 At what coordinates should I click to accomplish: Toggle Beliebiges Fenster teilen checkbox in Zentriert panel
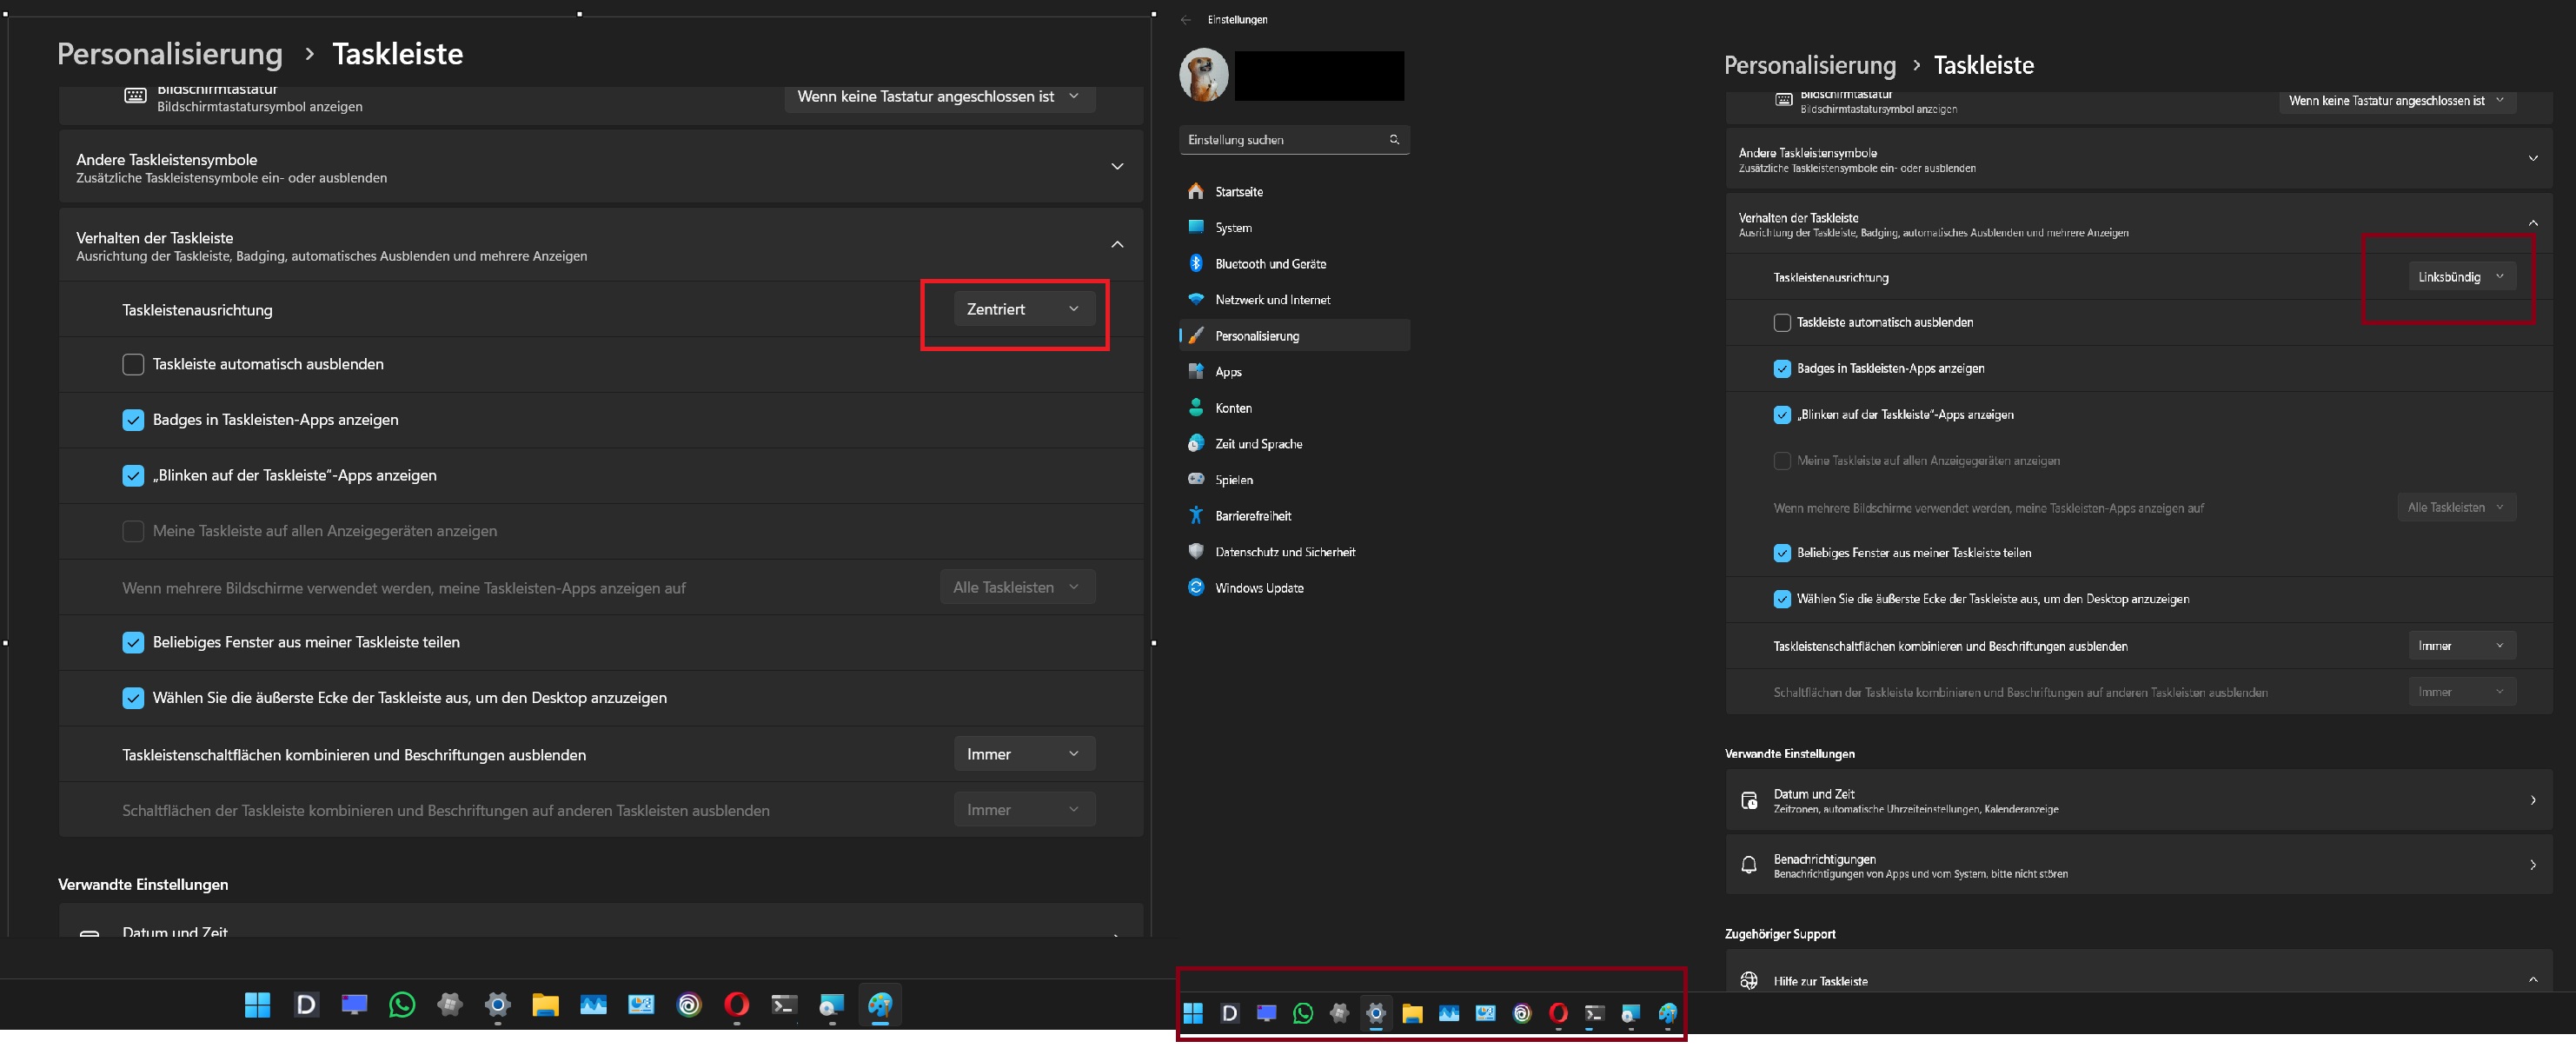click(x=133, y=643)
